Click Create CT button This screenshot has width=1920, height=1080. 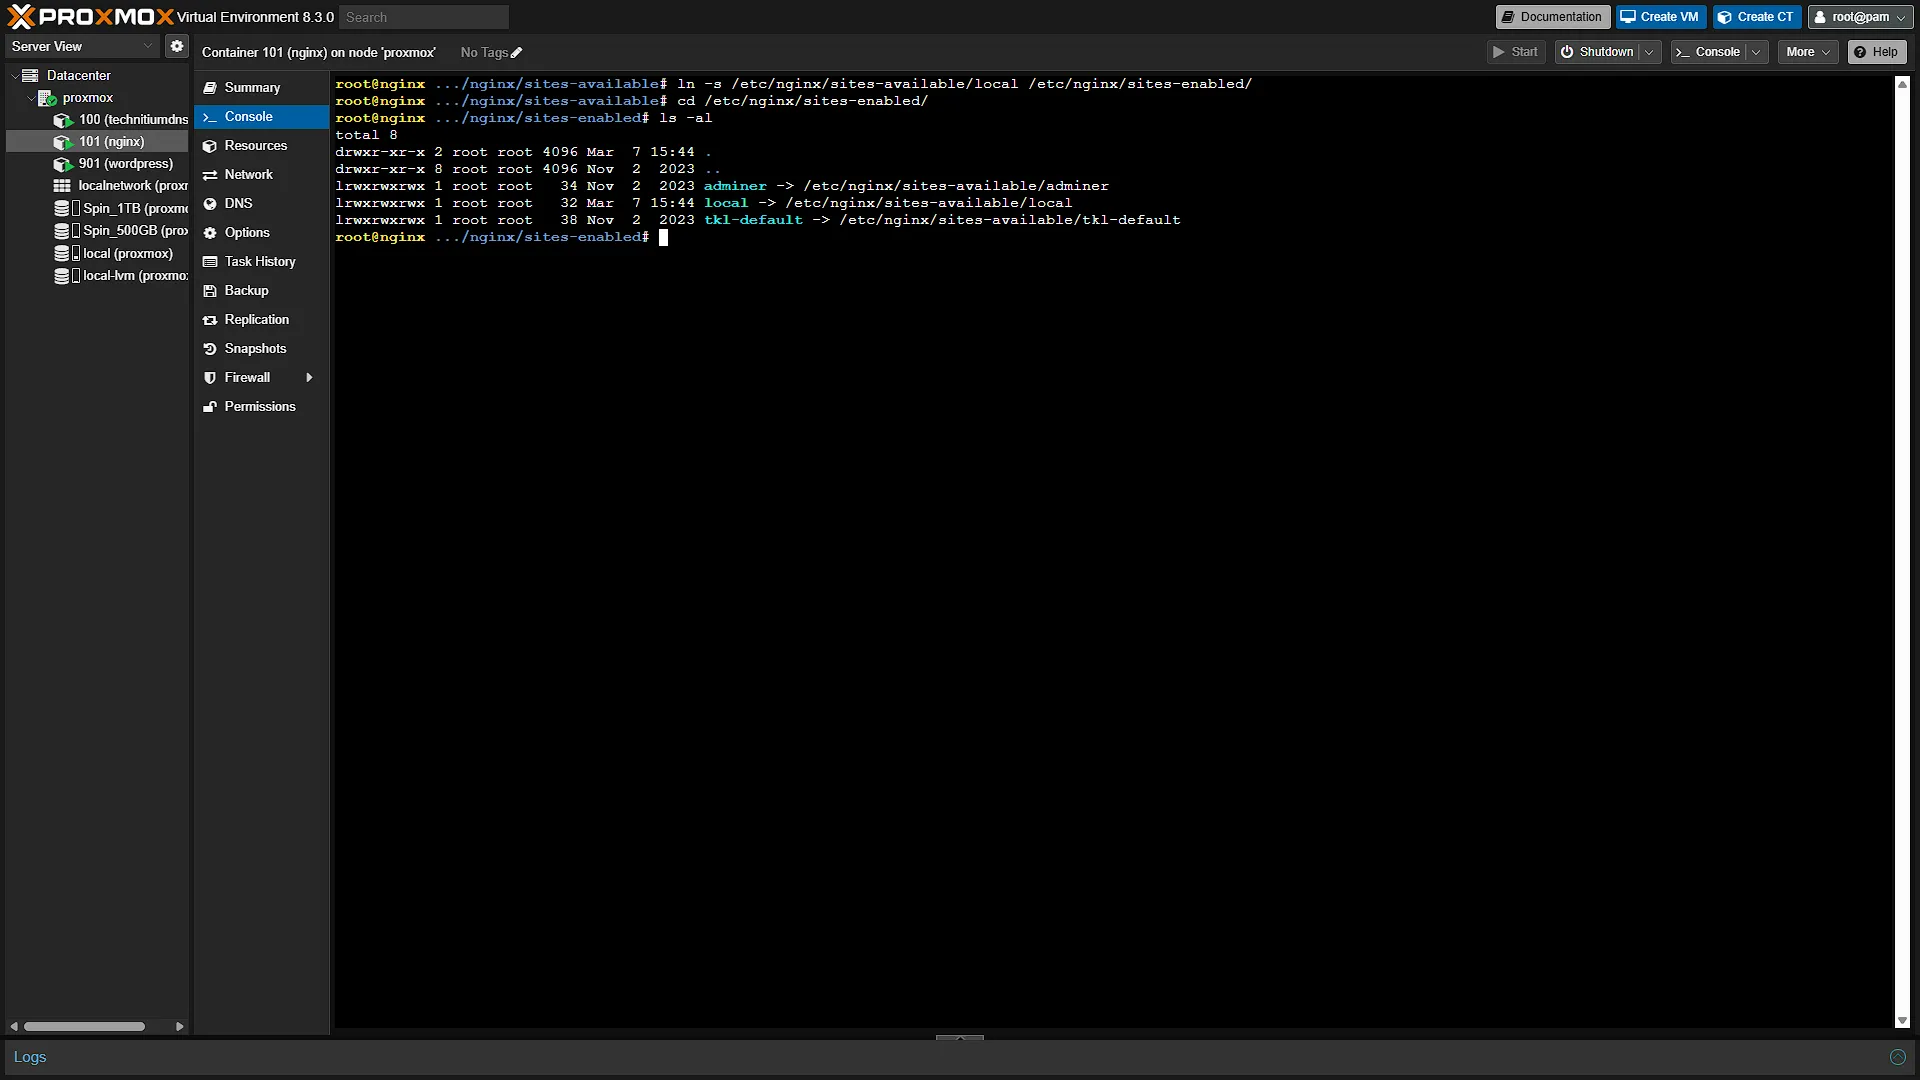[x=1756, y=17]
